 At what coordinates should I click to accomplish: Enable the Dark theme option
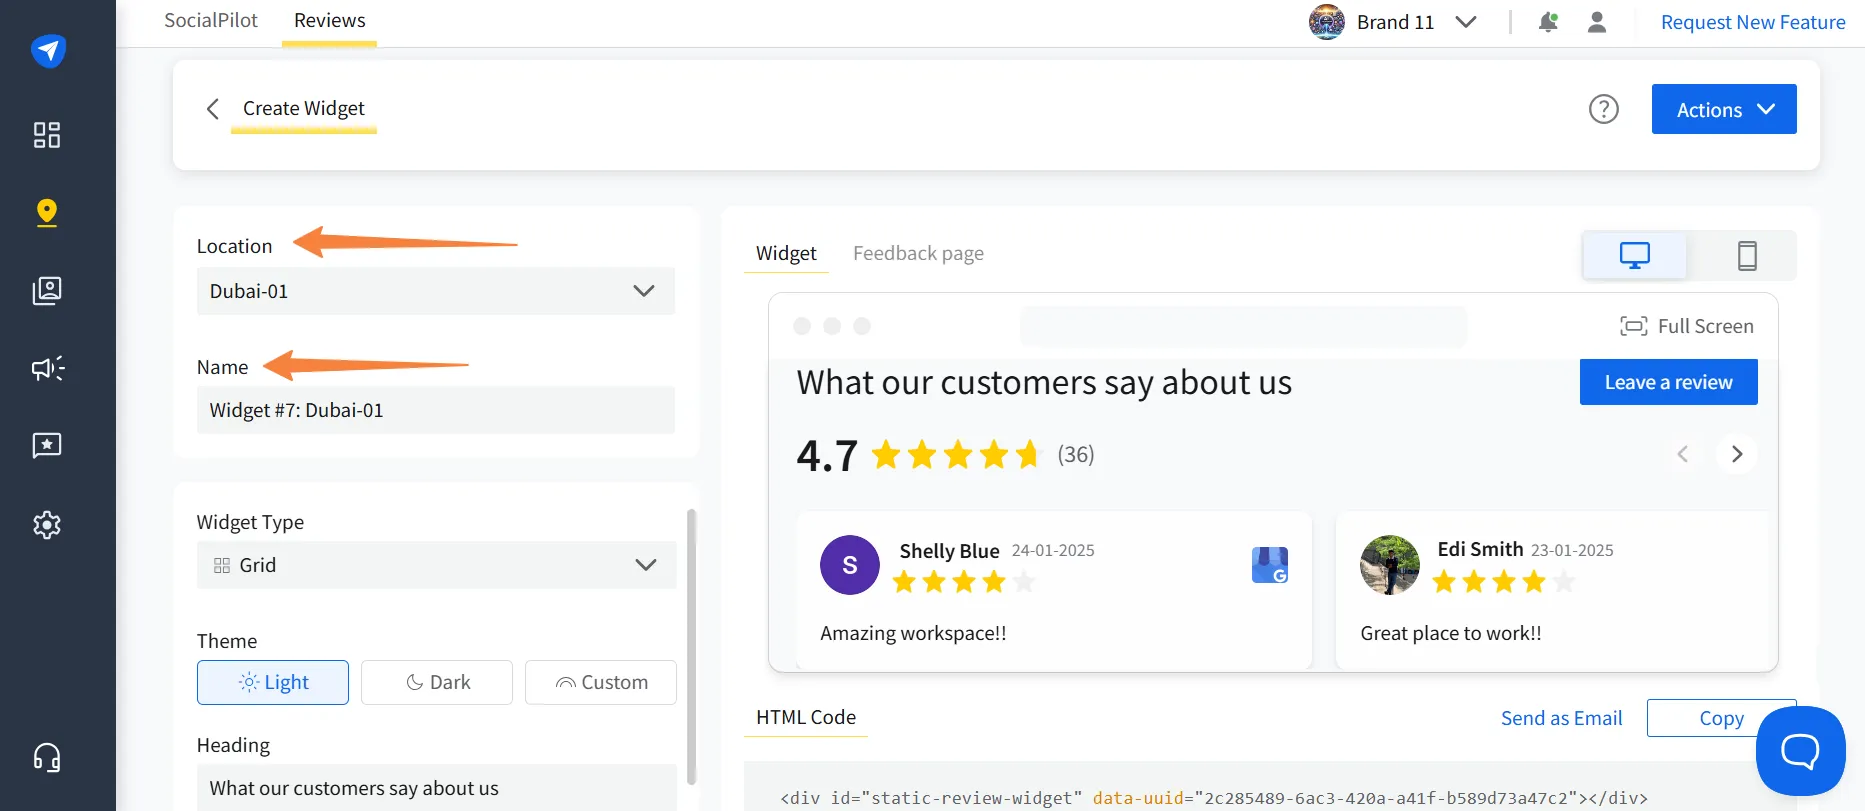pos(436,682)
